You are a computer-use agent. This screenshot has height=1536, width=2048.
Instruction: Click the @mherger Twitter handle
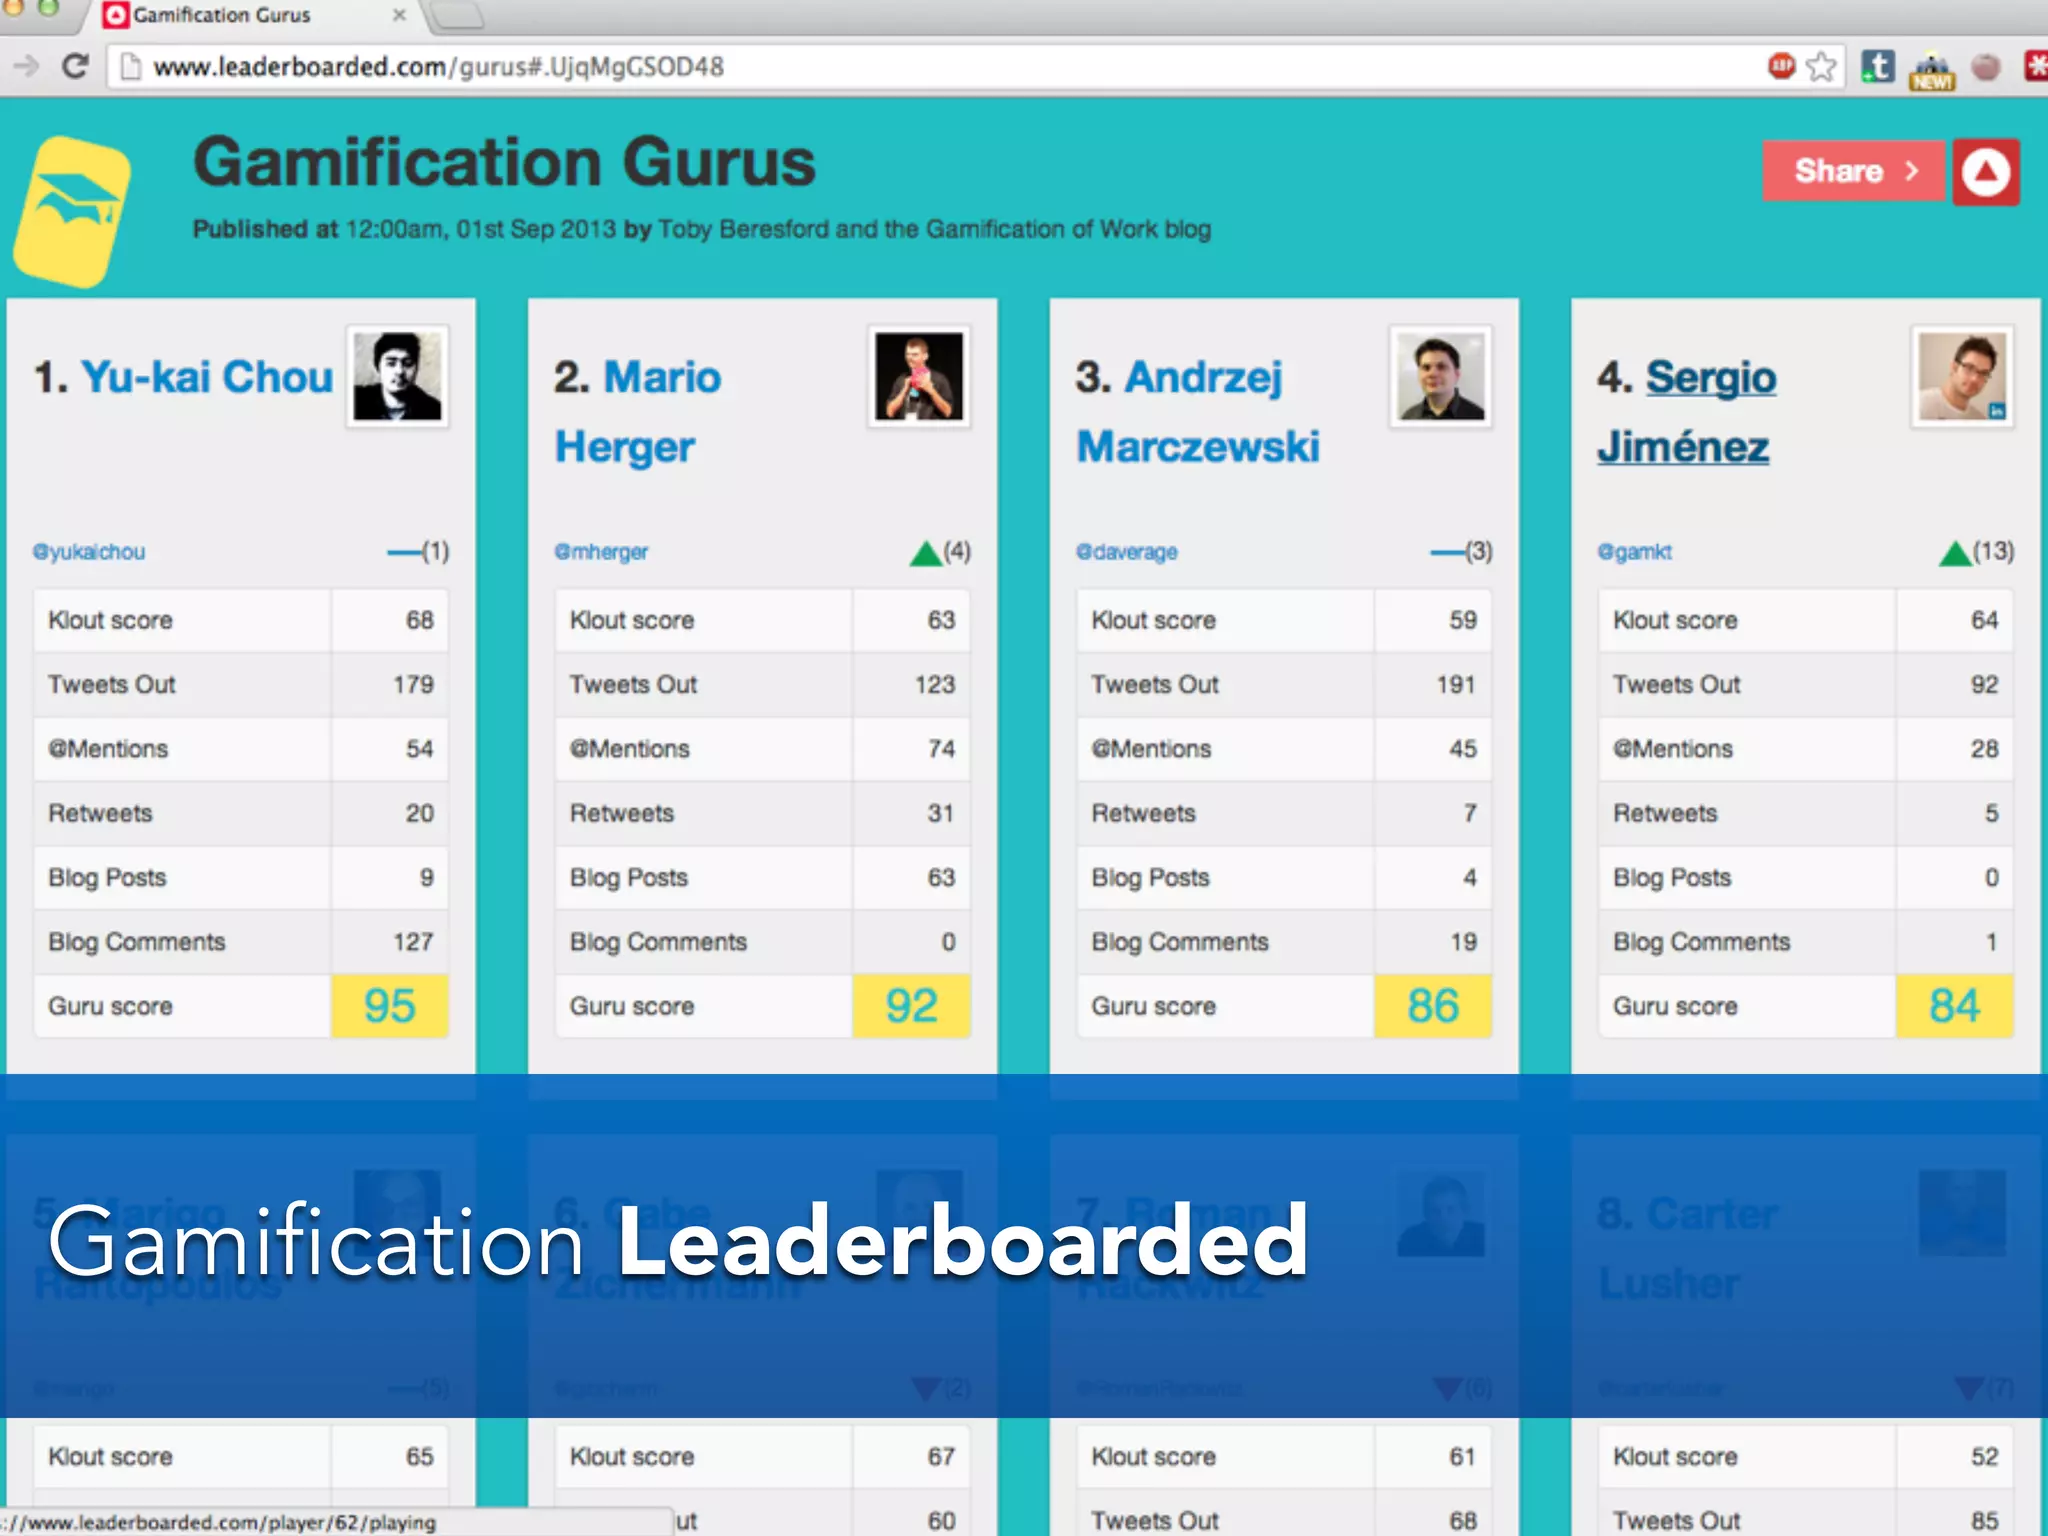601,551
